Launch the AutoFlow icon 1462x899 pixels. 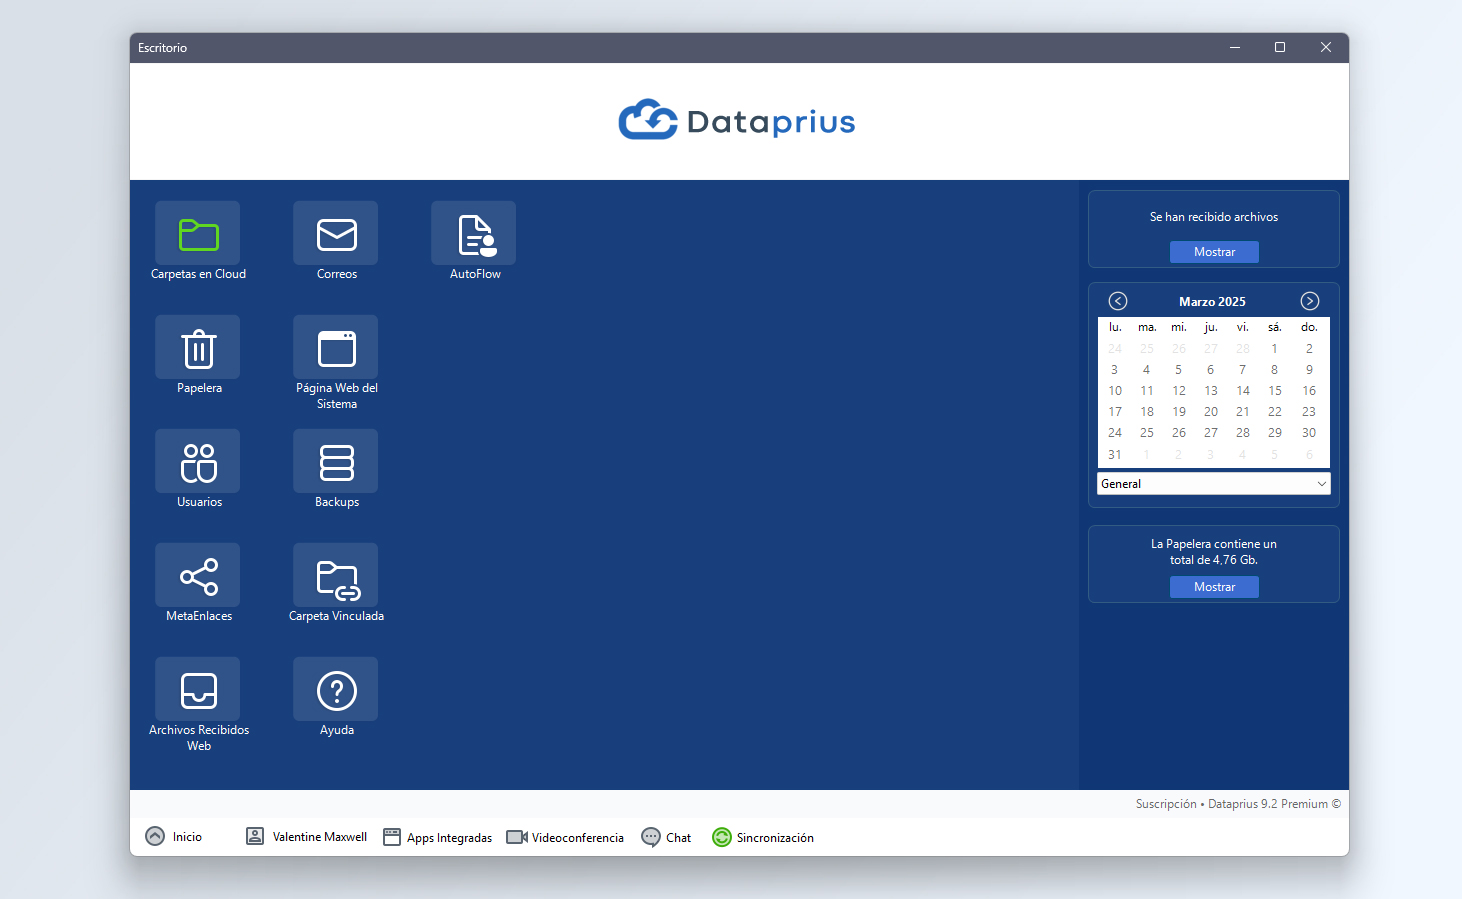point(474,233)
